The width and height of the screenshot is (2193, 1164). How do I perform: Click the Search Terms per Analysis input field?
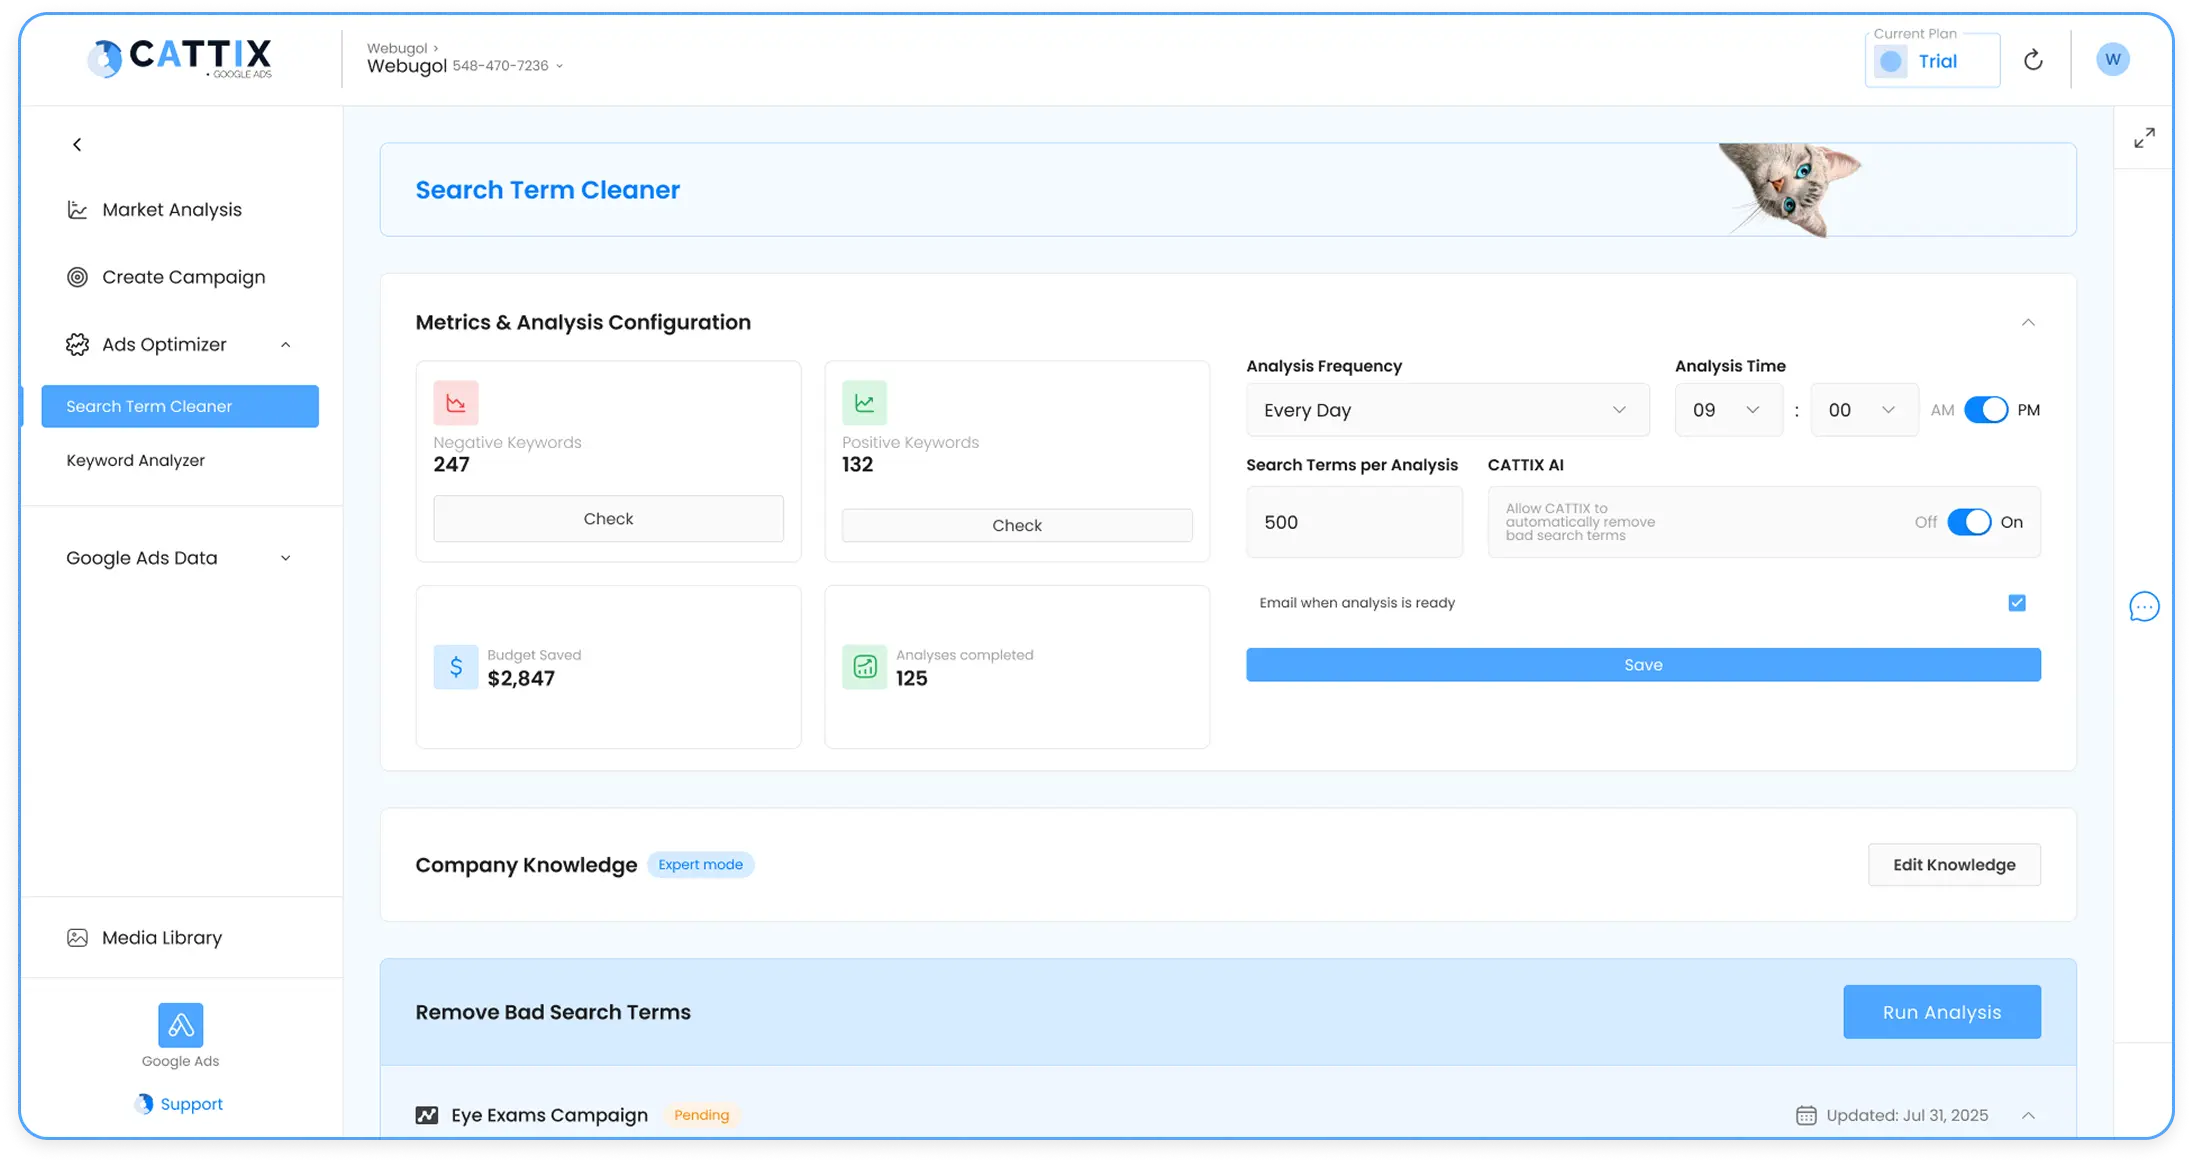(1354, 522)
